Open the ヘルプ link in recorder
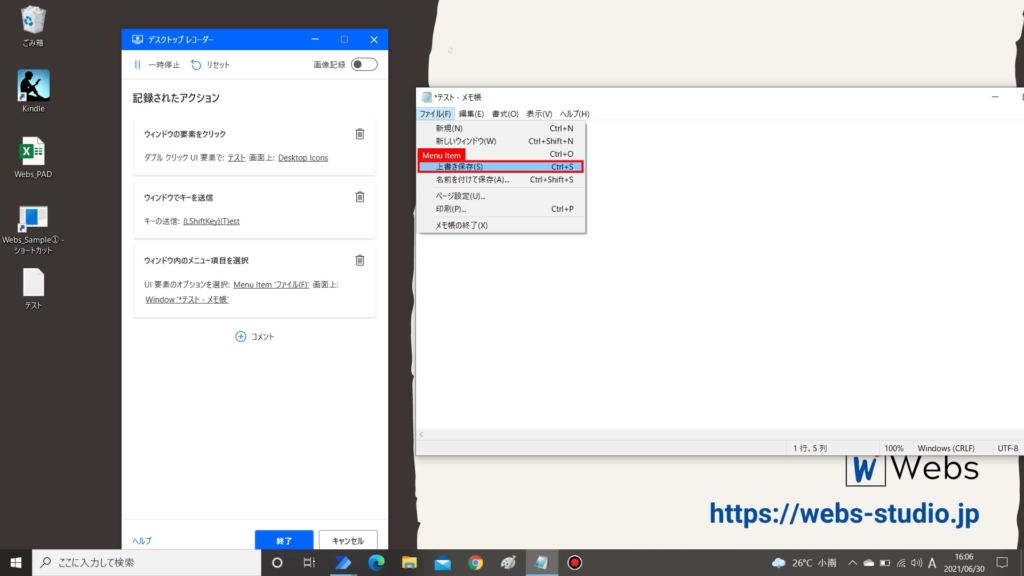 pos(142,541)
